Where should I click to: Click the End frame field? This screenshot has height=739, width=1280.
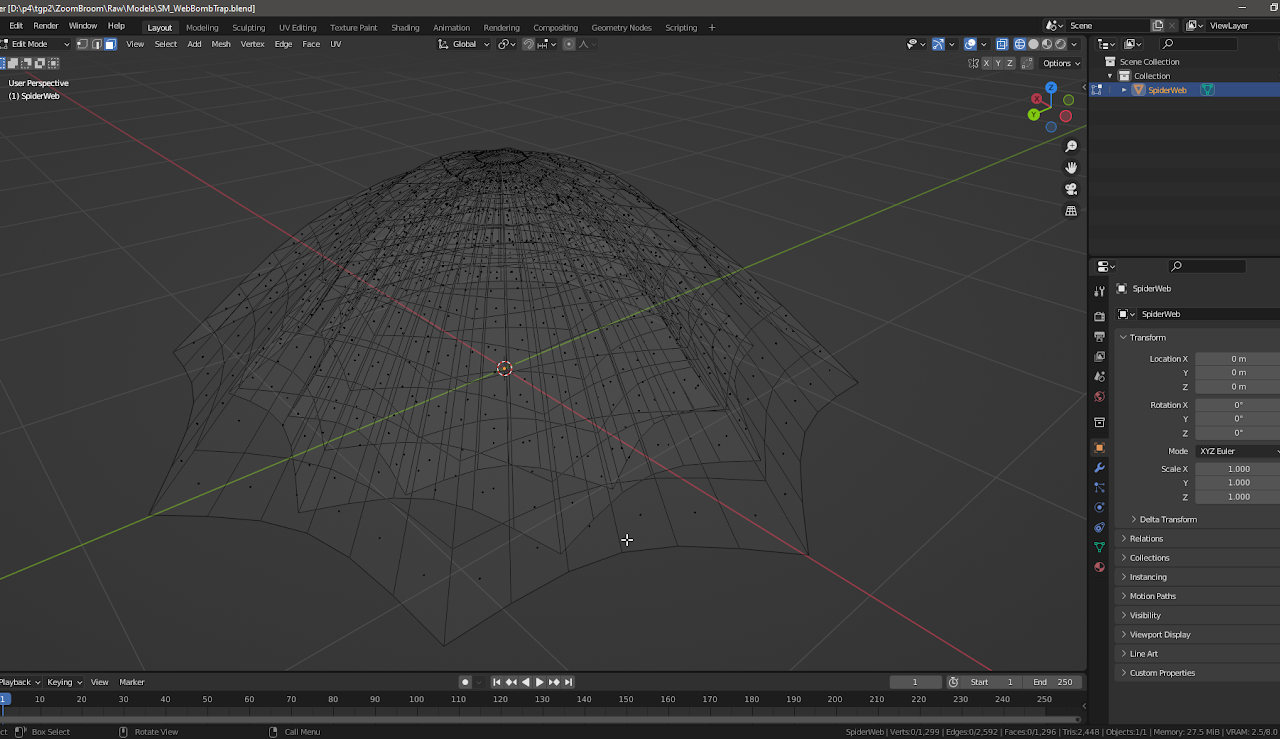click(x=1053, y=682)
